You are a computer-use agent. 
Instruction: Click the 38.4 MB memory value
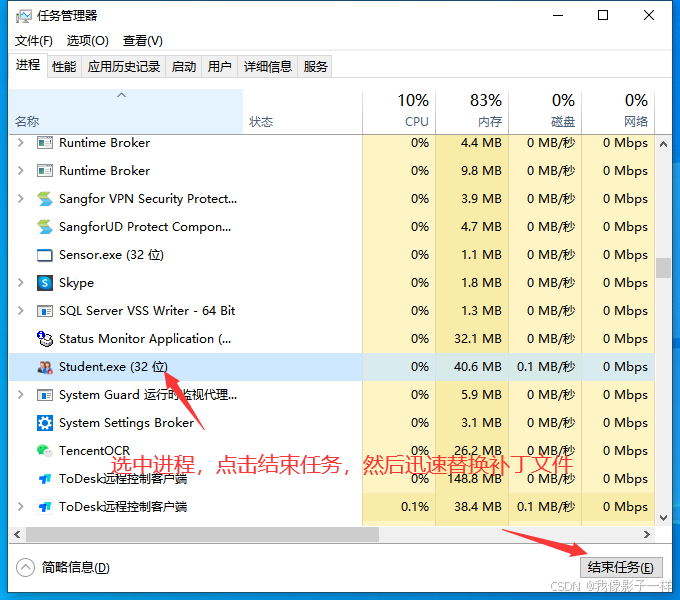[478, 506]
